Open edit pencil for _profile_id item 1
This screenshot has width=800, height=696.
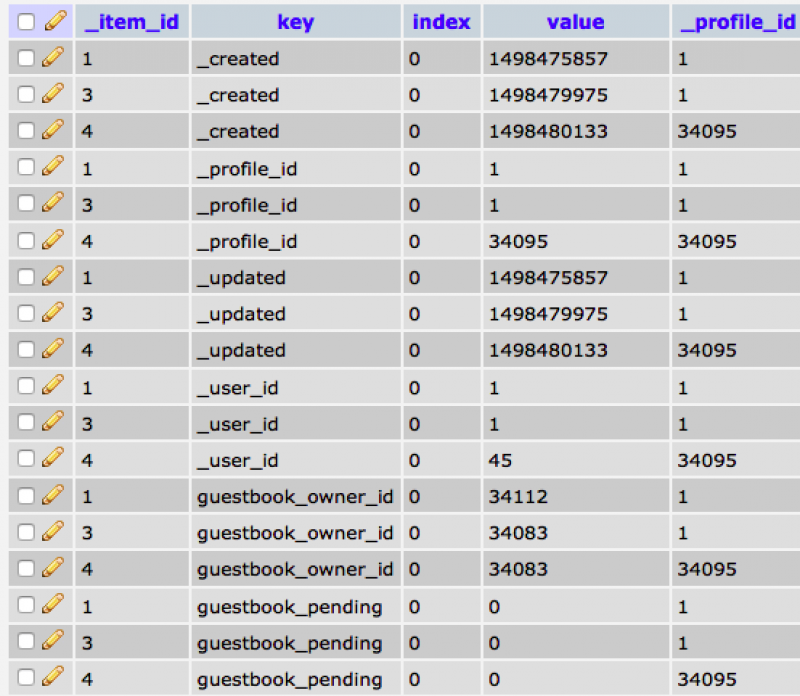pyautogui.click(x=53, y=166)
